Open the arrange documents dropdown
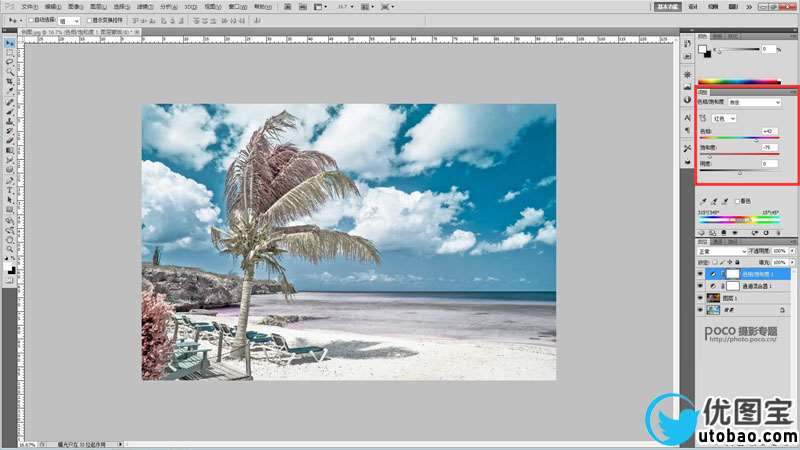Screen dimensions: 800x450 (x=367, y=7)
